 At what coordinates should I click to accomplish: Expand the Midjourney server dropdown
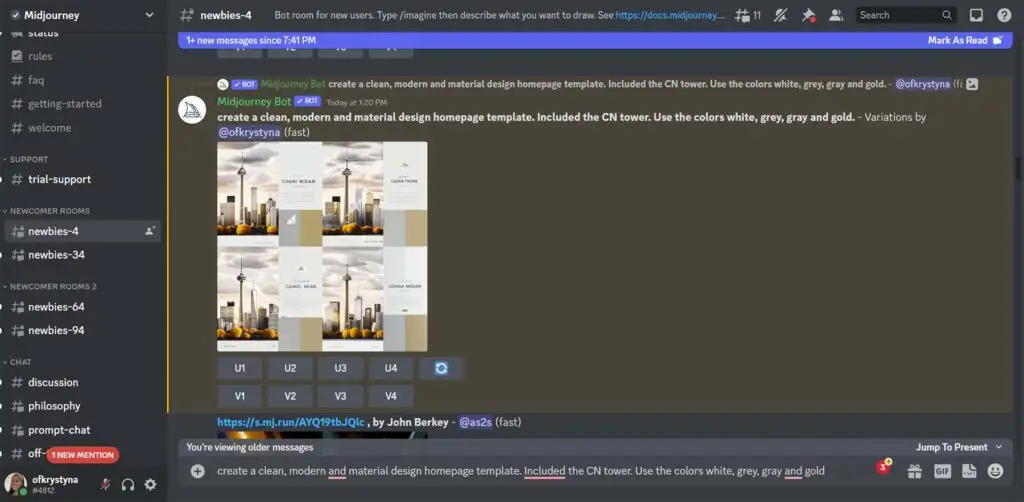click(x=150, y=15)
